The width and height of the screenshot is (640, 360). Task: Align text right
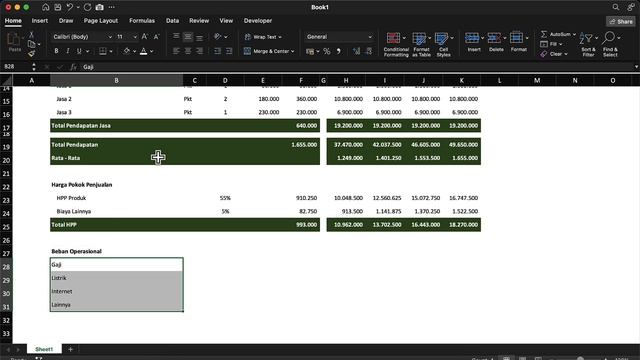[199, 51]
